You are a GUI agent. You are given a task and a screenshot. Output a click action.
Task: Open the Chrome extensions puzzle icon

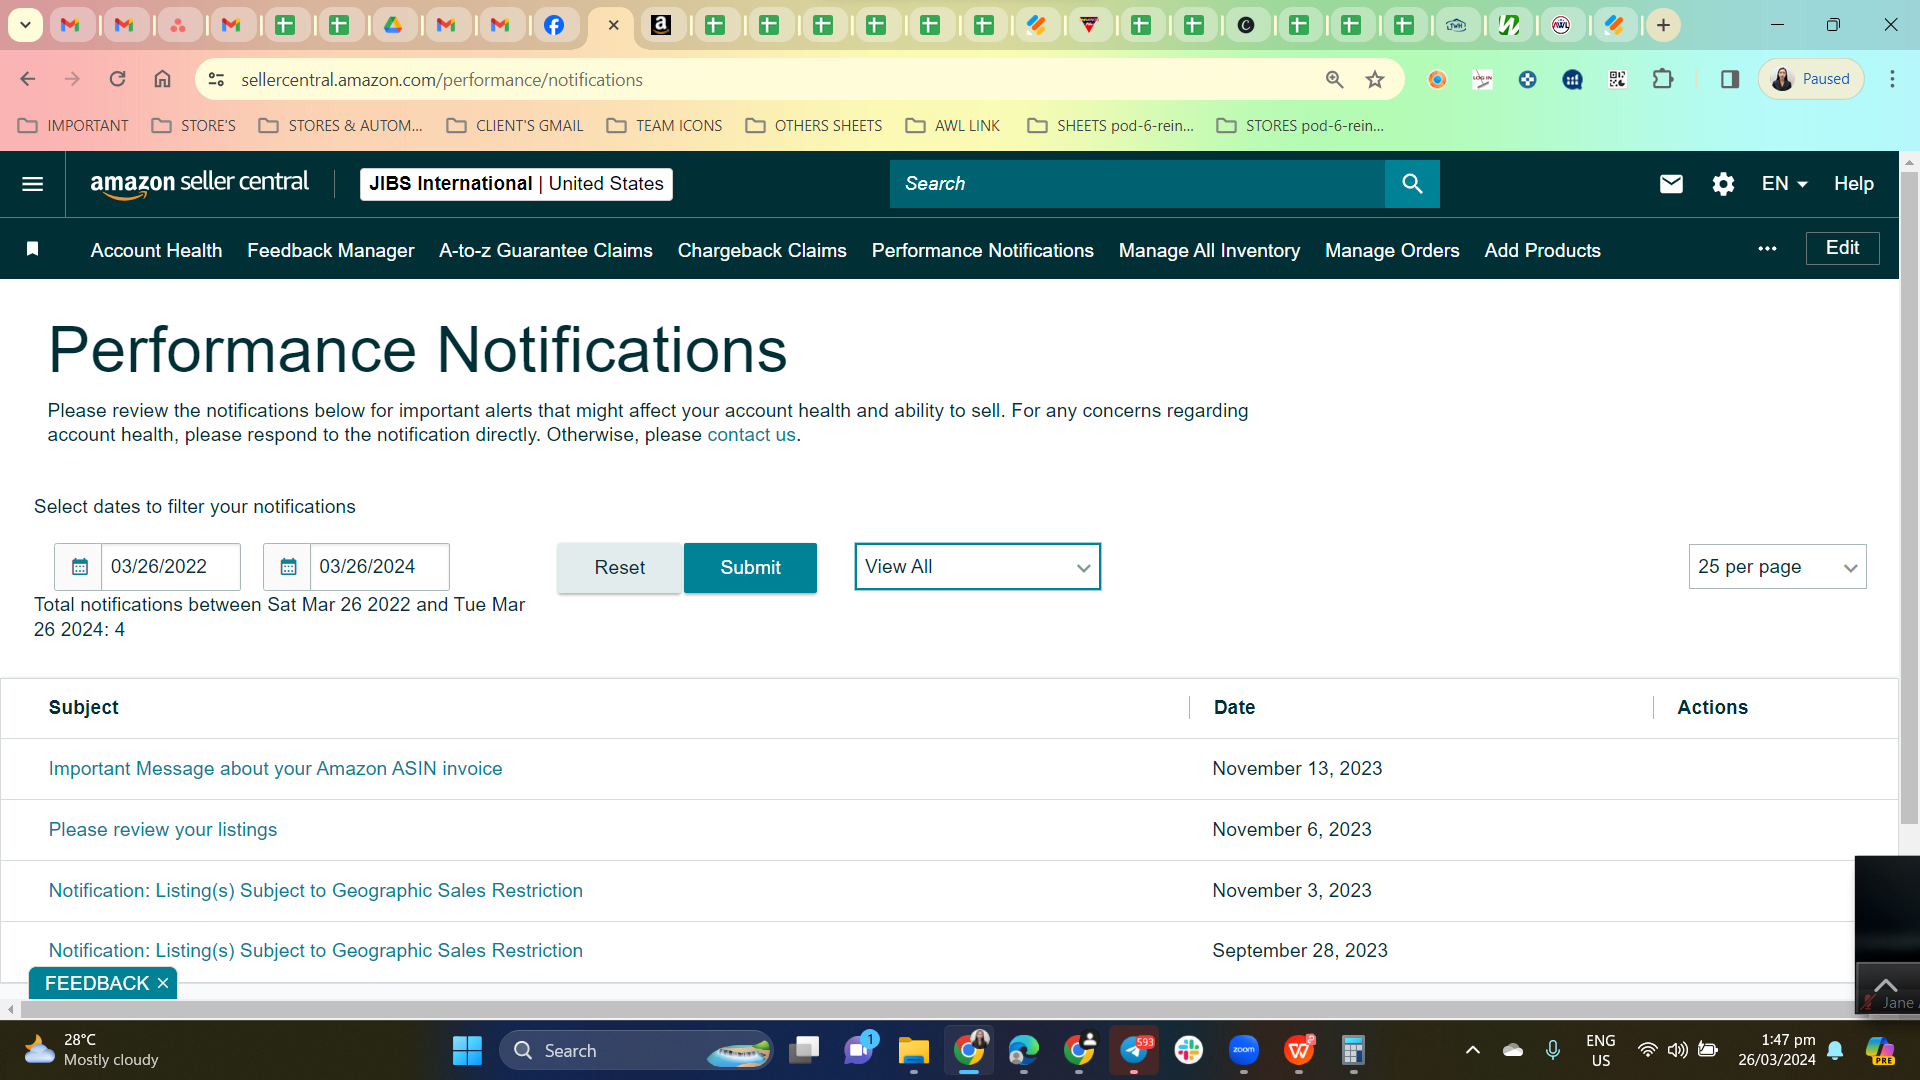[1663, 79]
